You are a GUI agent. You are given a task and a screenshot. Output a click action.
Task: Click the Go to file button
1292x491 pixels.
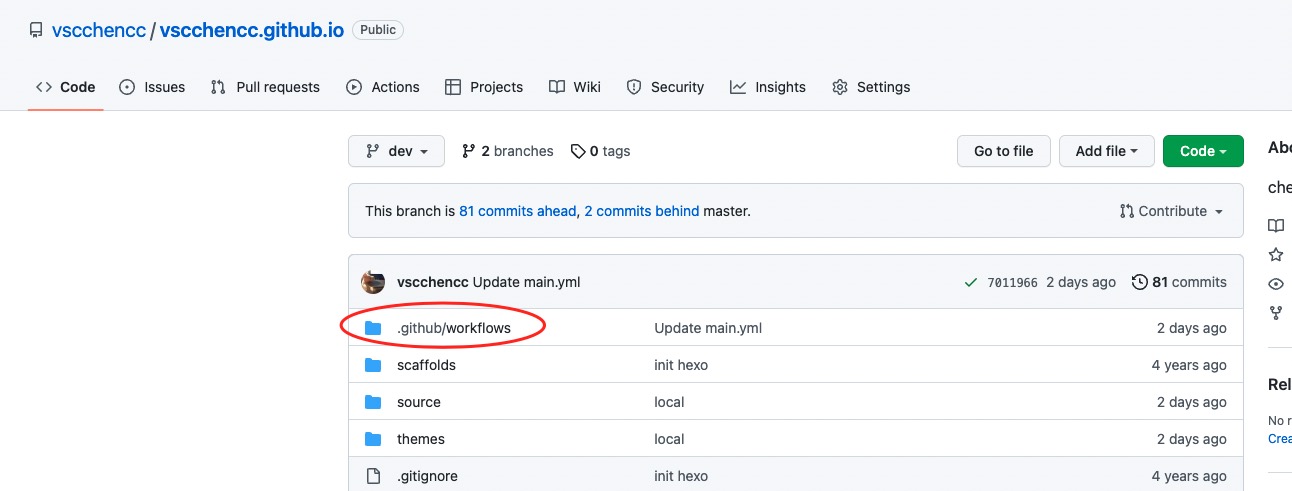coord(1003,151)
